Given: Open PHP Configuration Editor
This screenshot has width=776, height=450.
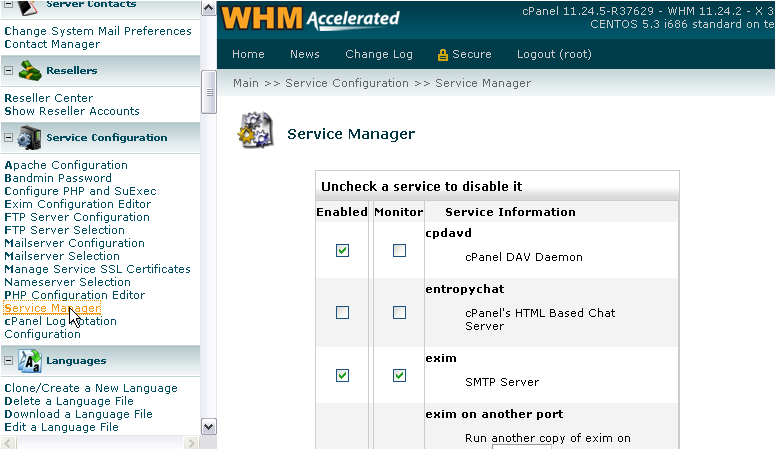Looking at the screenshot, I should (75, 295).
